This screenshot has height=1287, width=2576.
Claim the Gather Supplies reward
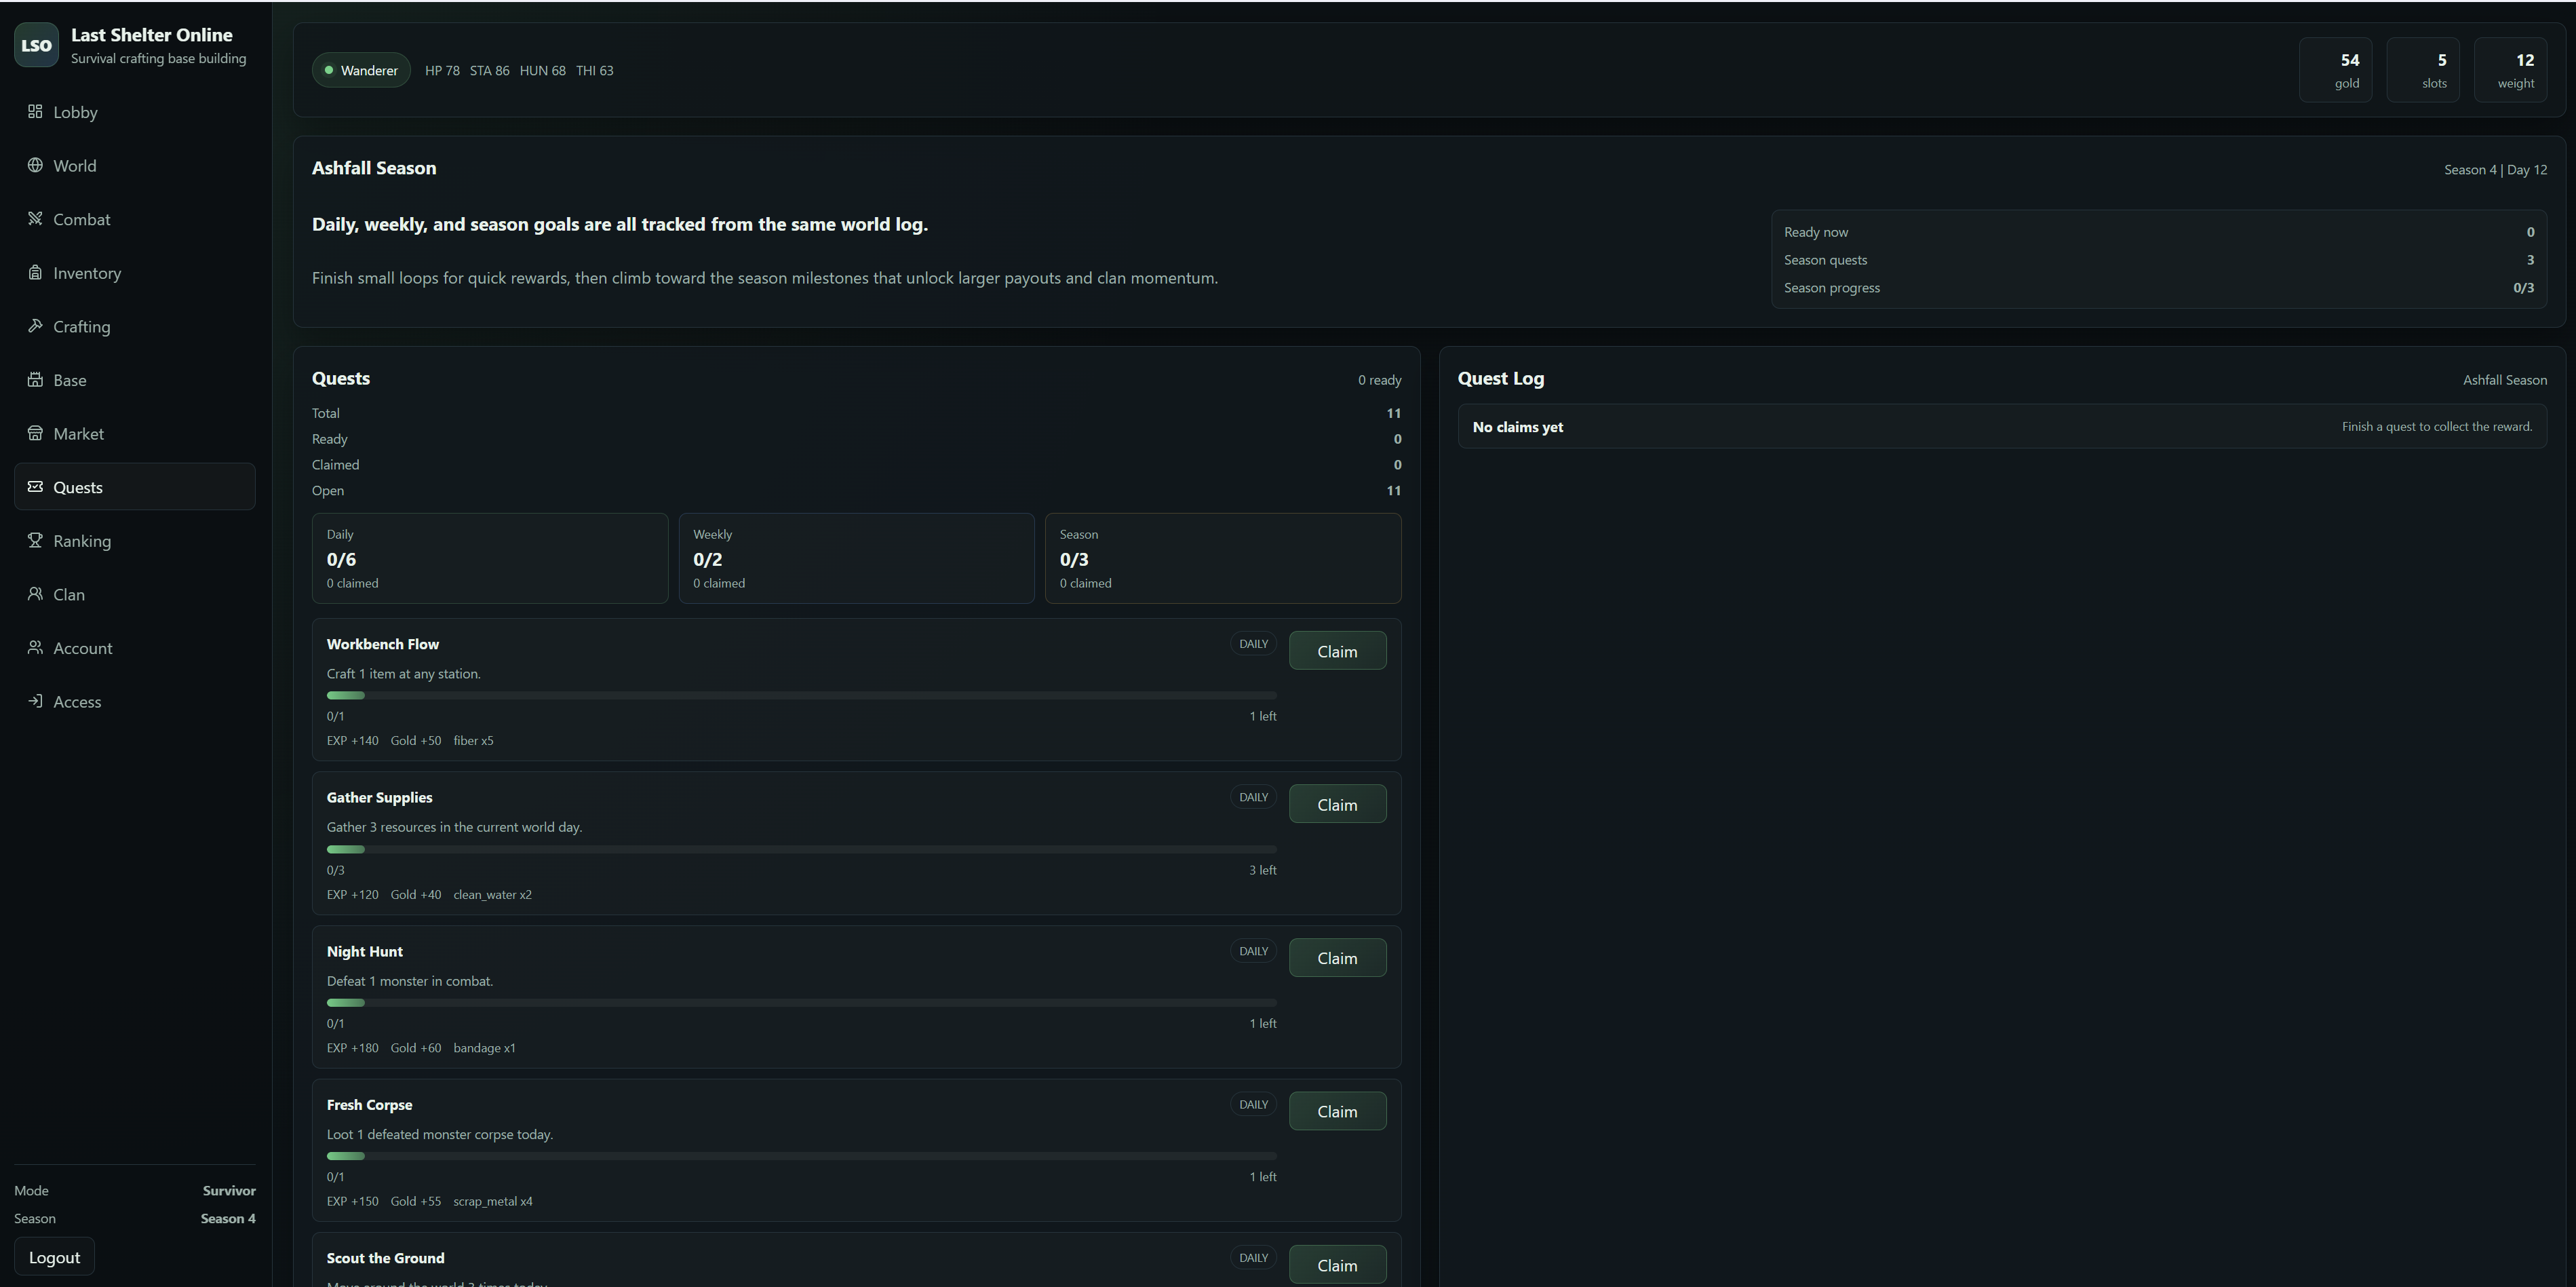click(1337, 804)
